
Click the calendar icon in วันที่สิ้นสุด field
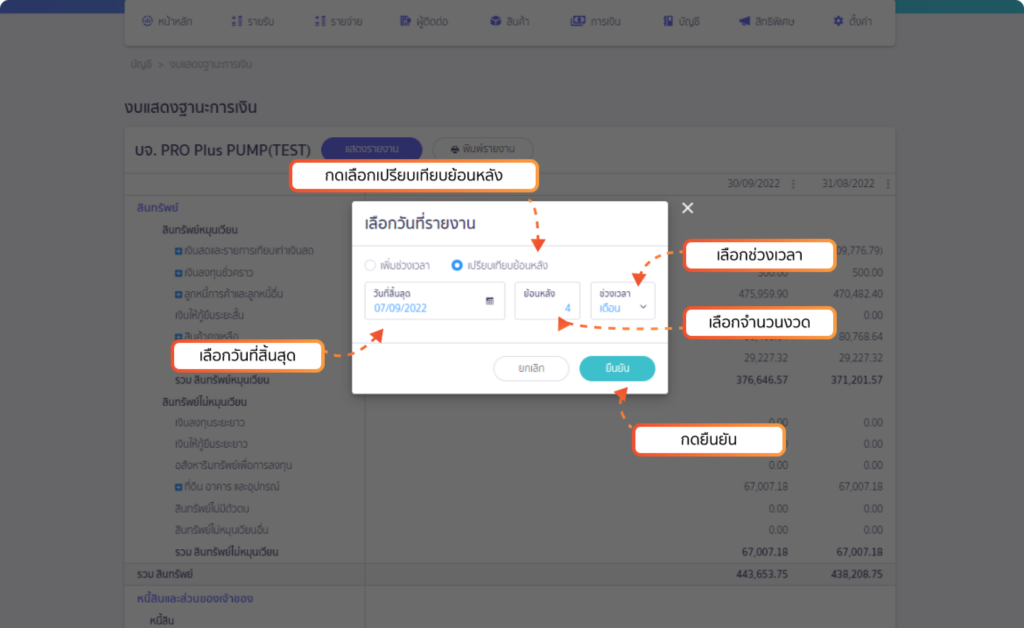[x=490, y=300]
